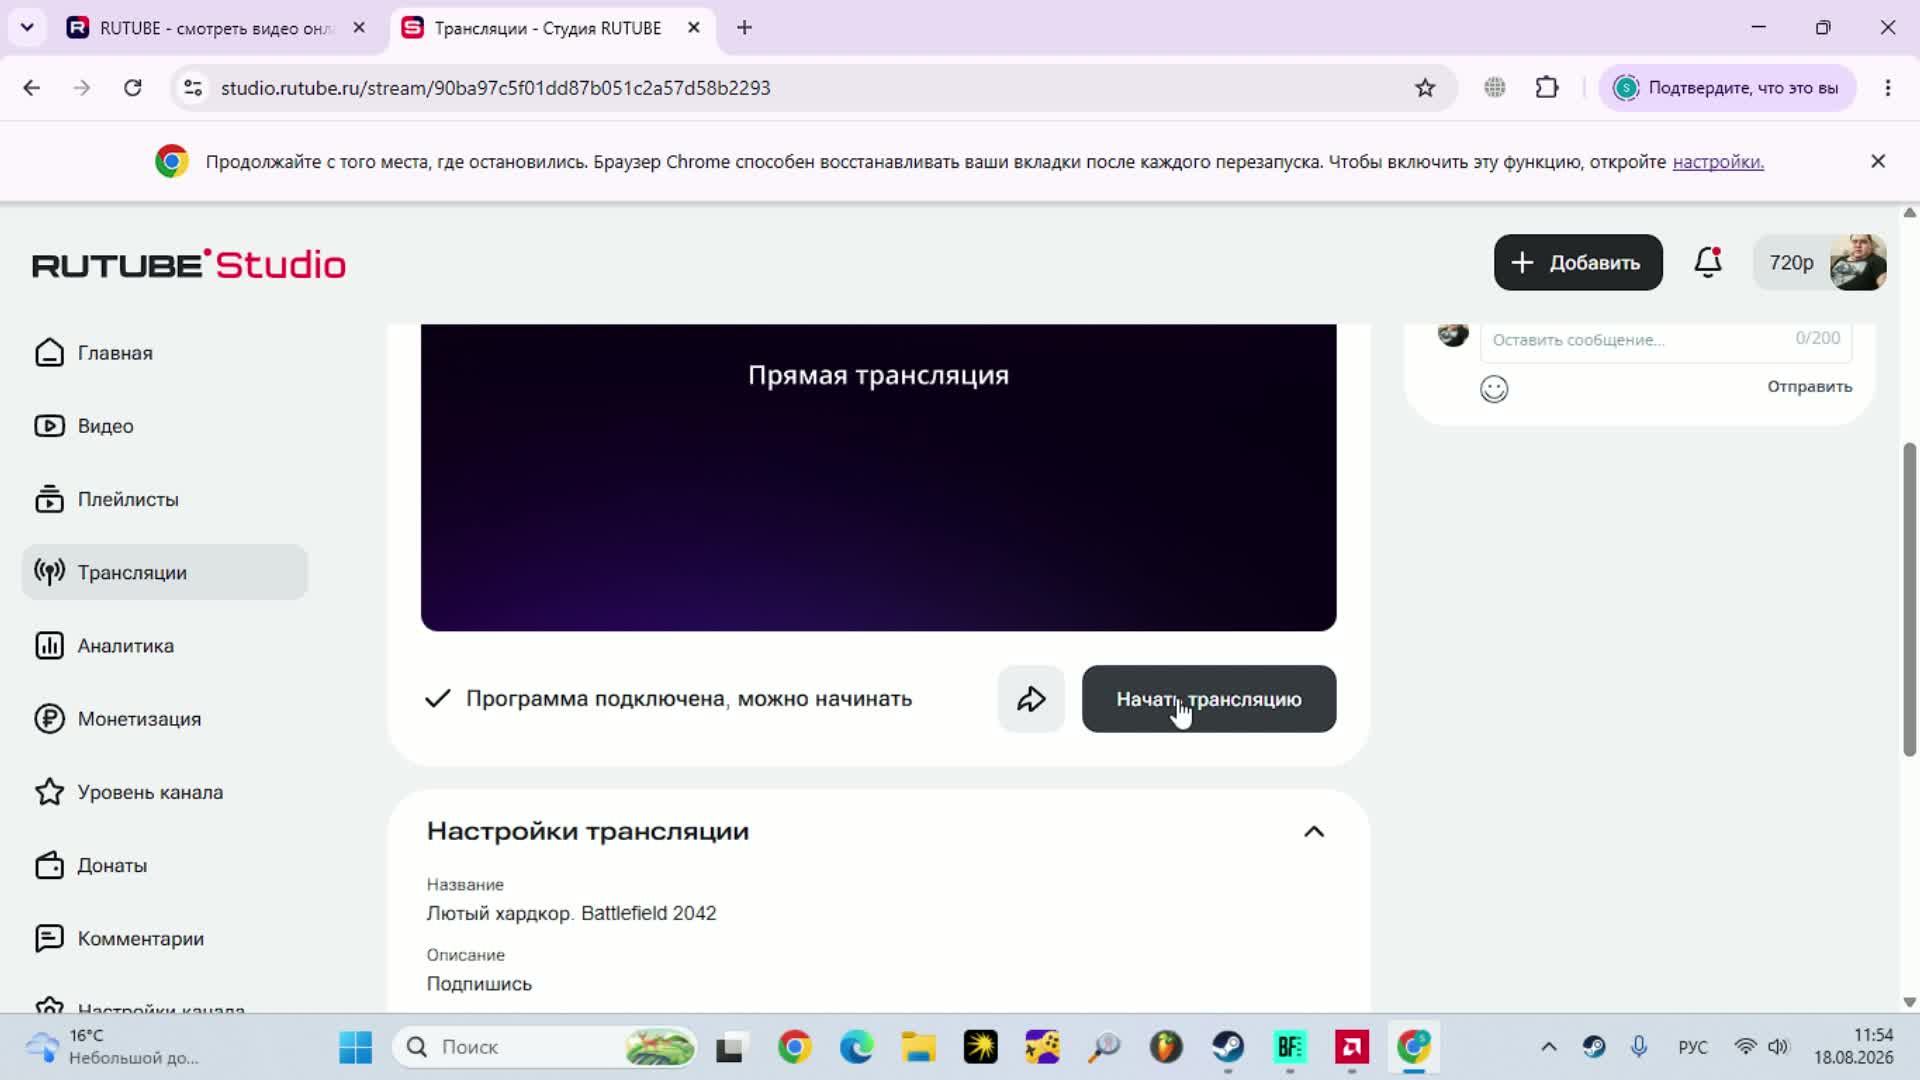
Task: Click the globe icon in the browser toolbar
Action: click(1495, 88)
